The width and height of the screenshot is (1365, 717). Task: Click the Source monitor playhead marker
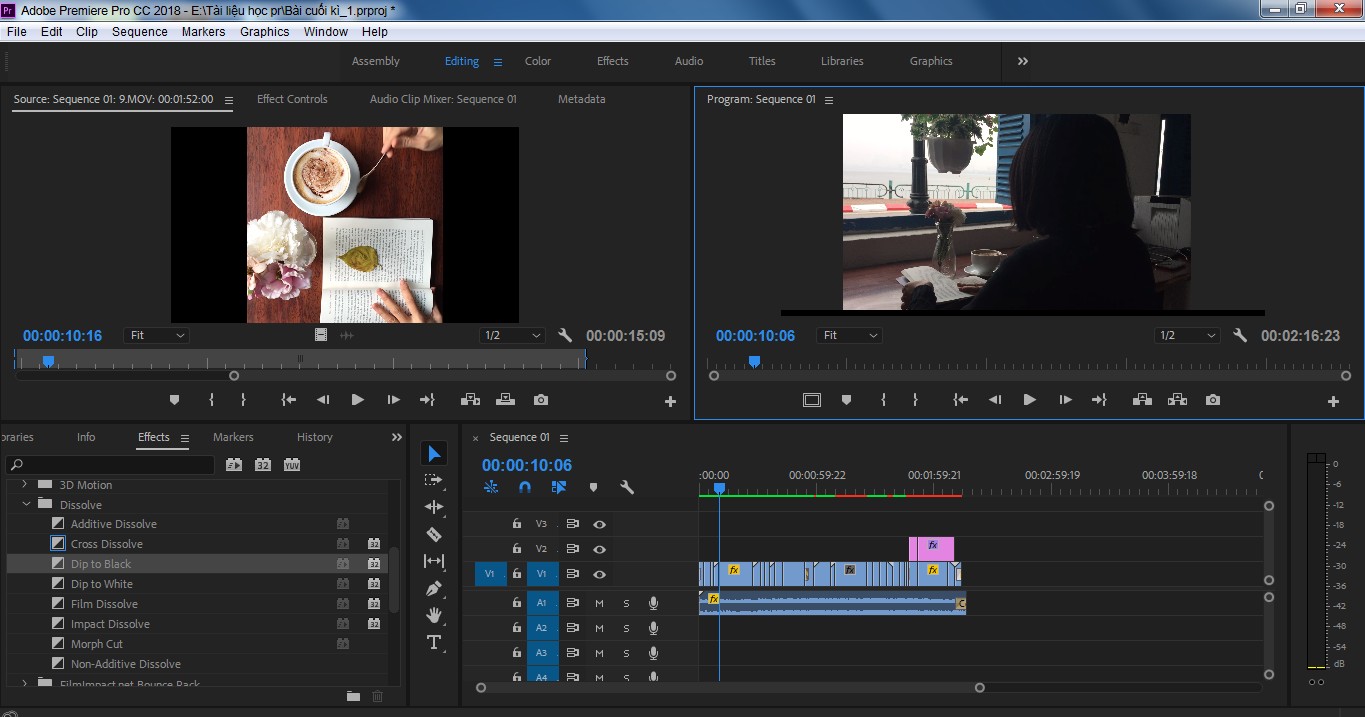tap(48, 361)
